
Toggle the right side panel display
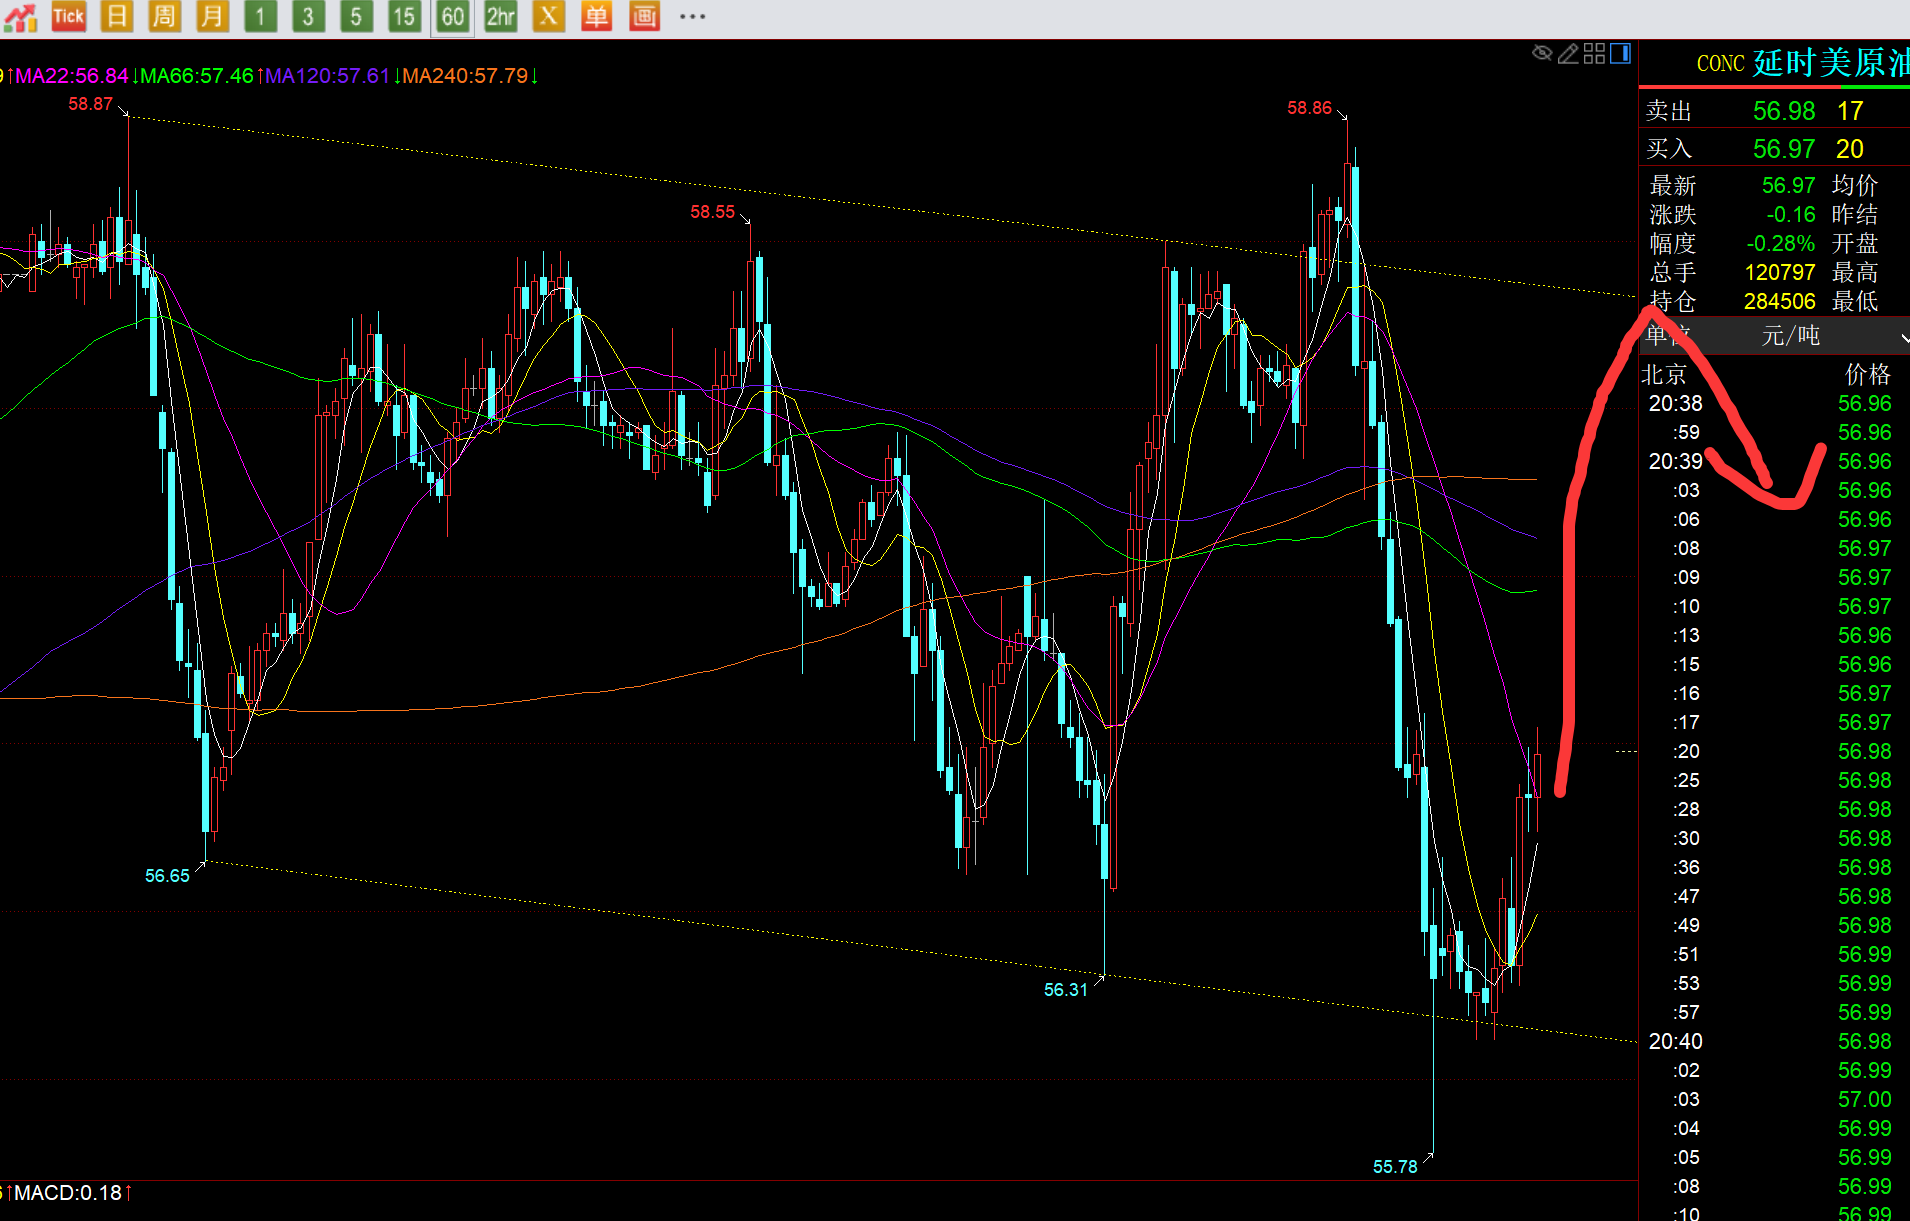(1621, 54)
